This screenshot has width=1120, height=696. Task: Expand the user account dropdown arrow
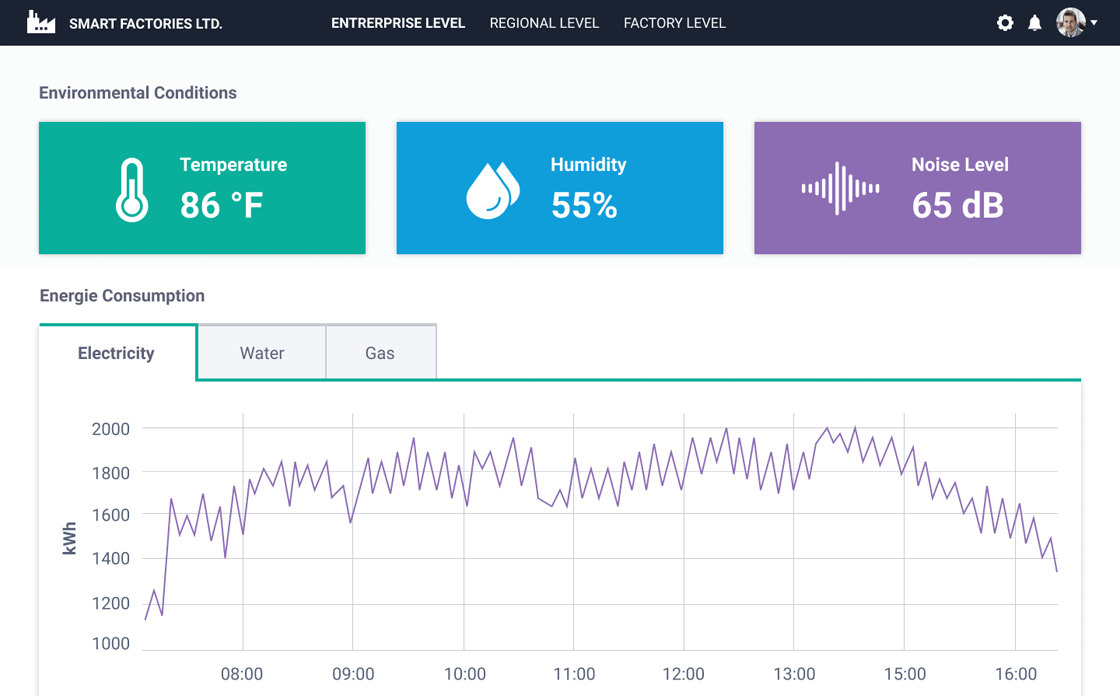(1094, 23)
